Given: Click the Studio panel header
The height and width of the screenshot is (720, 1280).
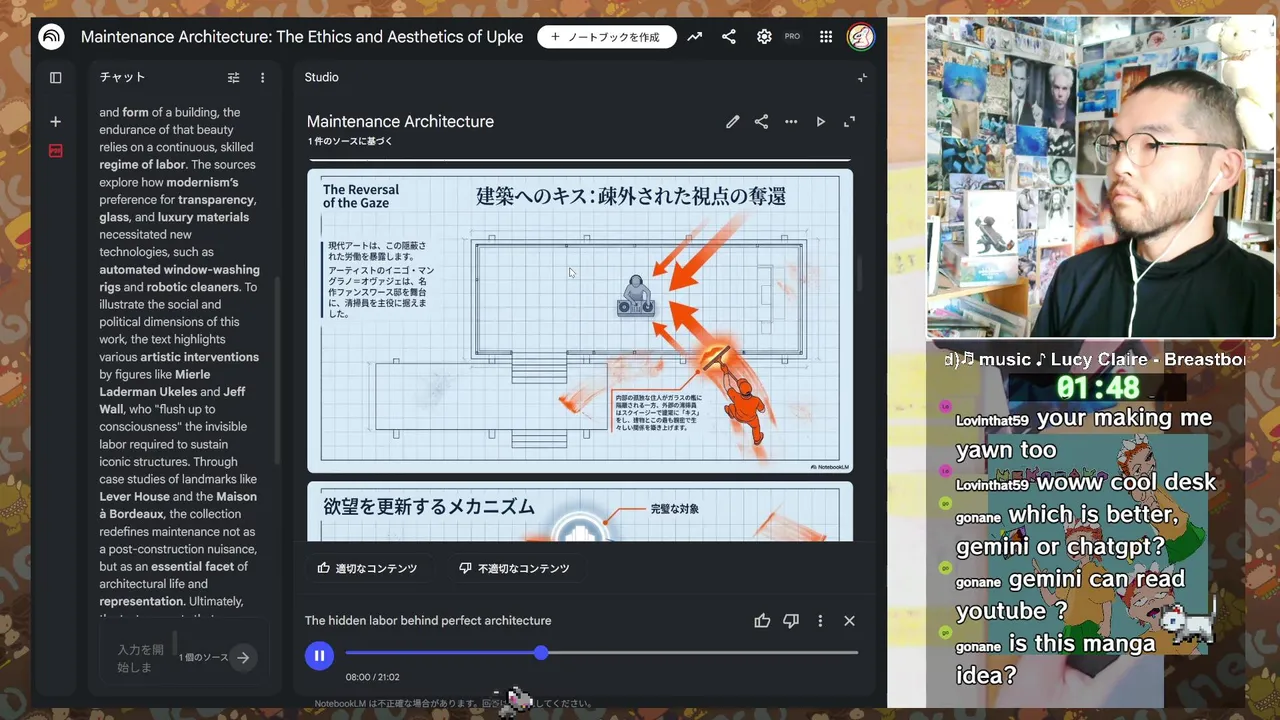Looking at the screenshot, I should [x=322, y=78].
